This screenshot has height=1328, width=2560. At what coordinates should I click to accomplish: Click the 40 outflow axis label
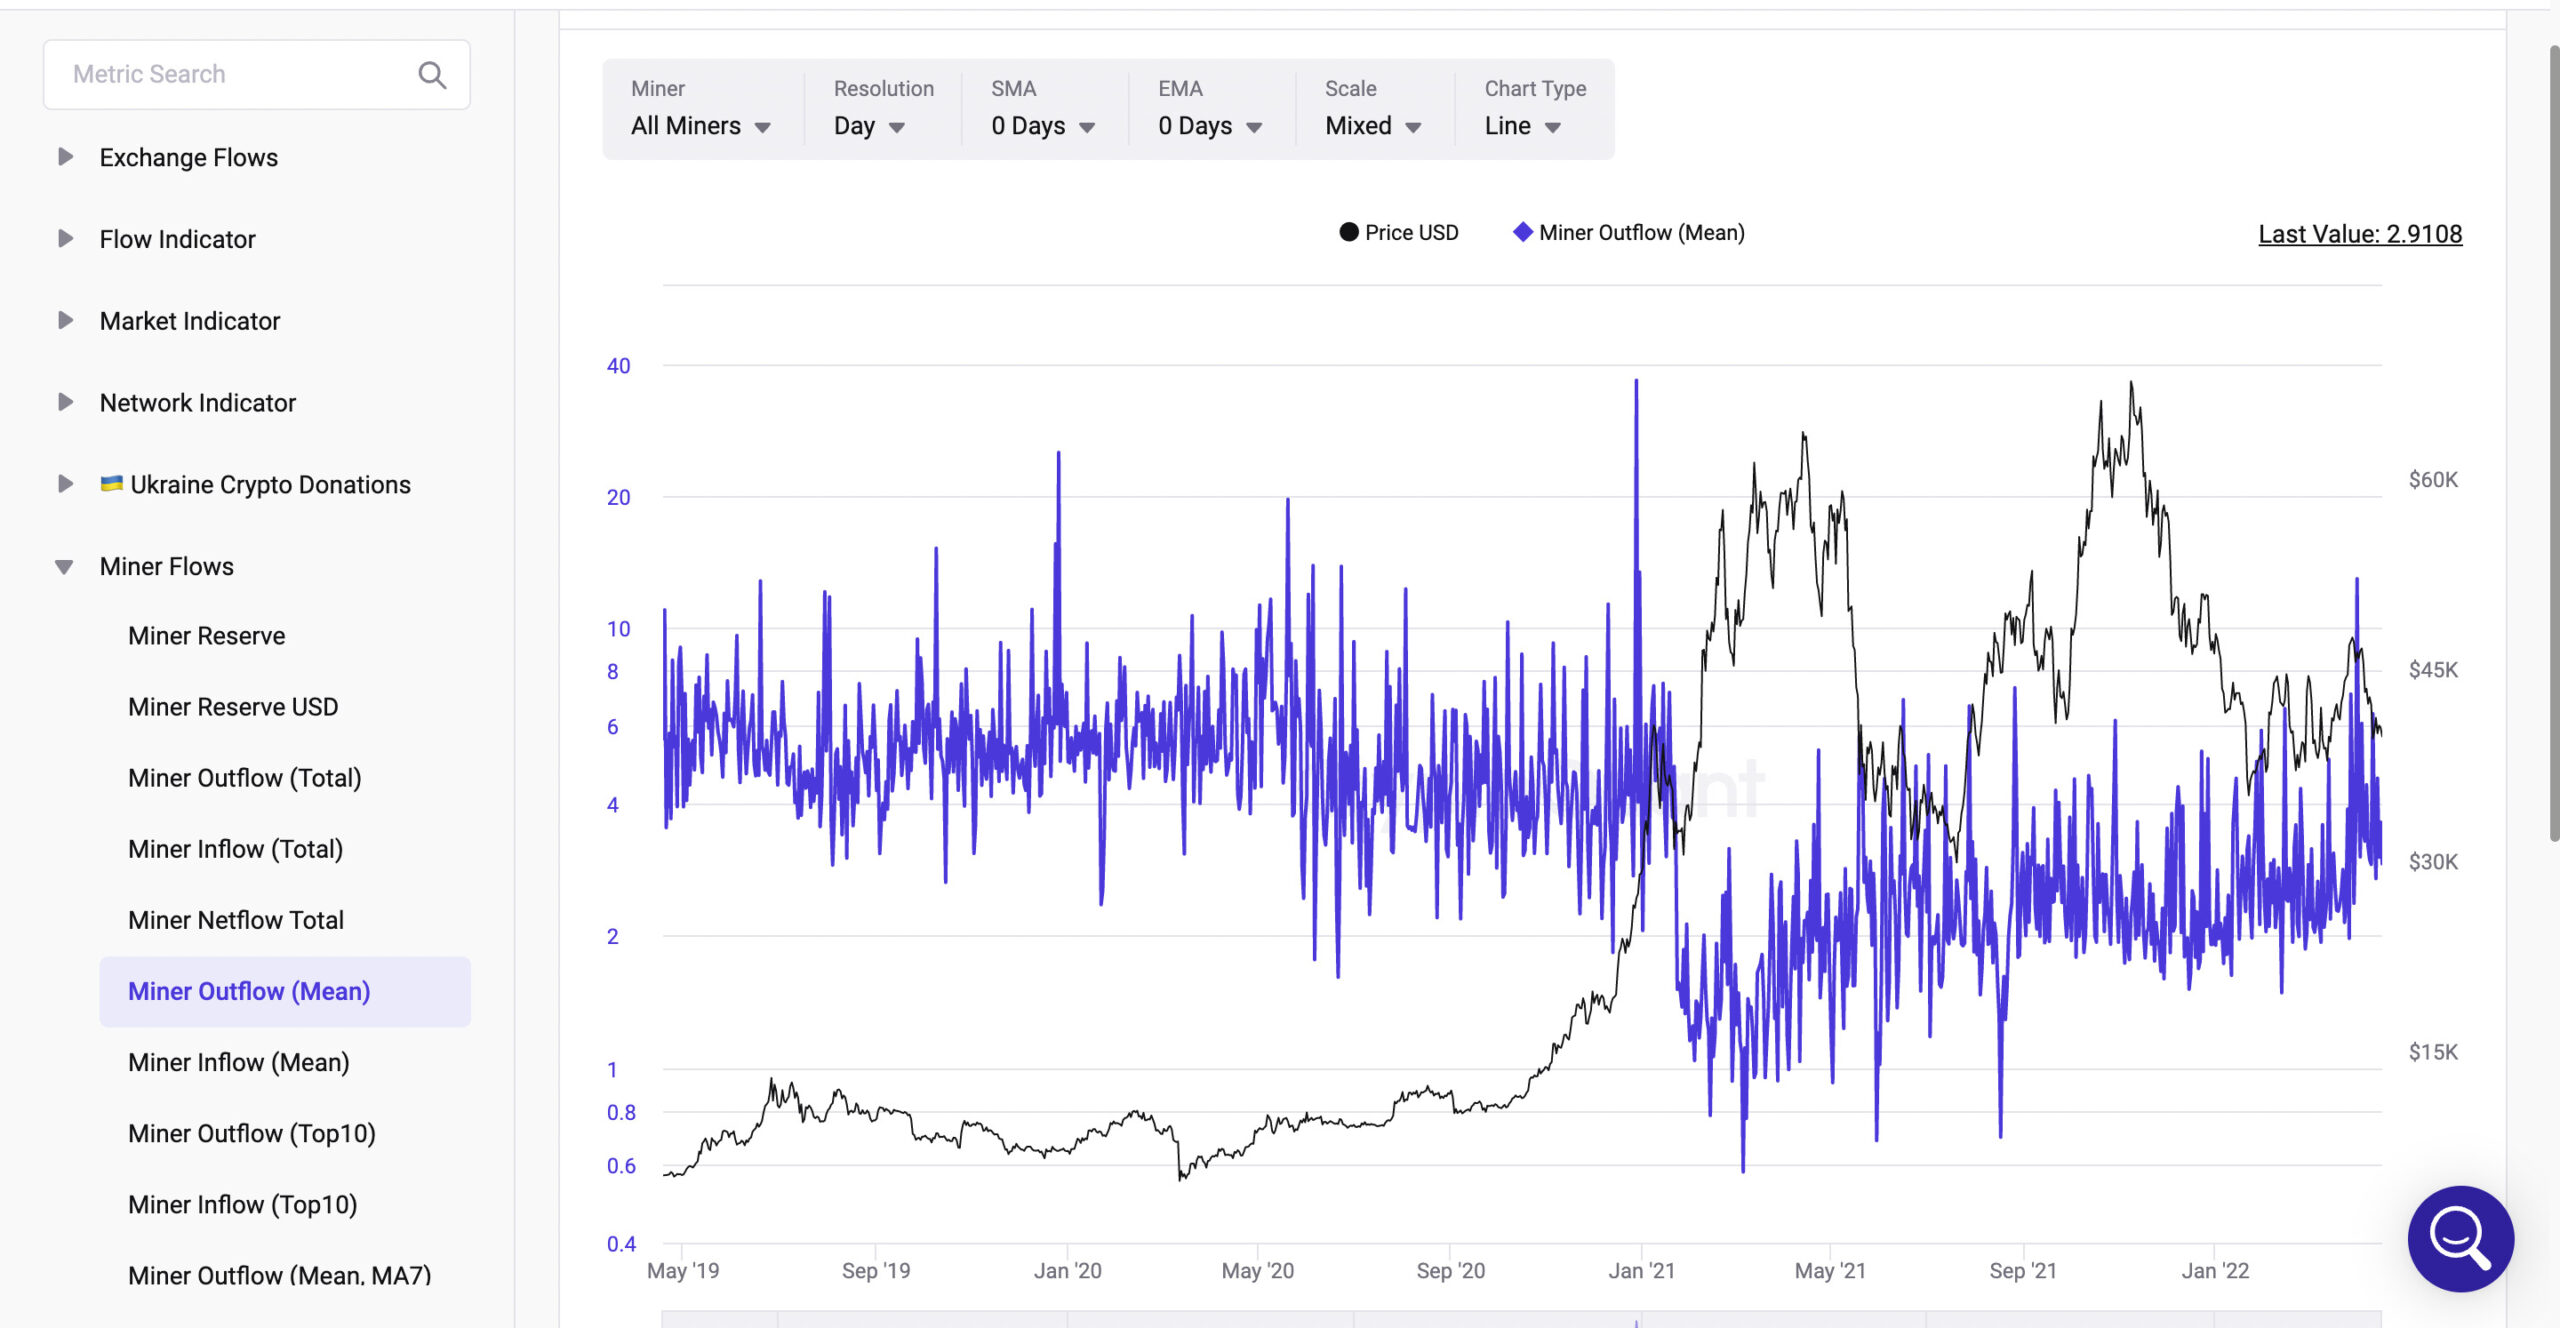(x=618, y=366)
